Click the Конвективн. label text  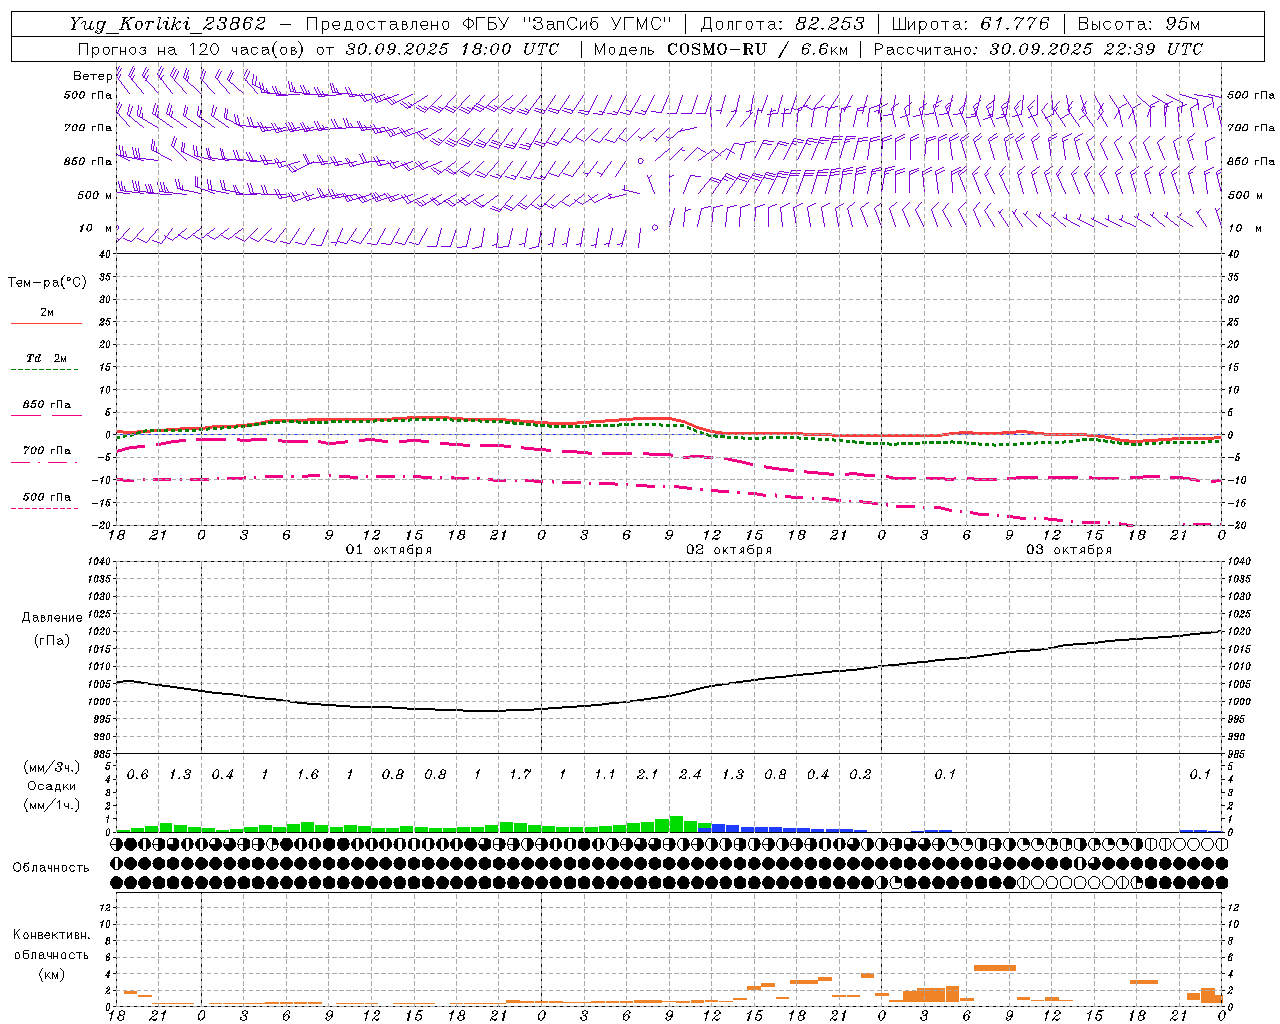(x=52, y=935)
